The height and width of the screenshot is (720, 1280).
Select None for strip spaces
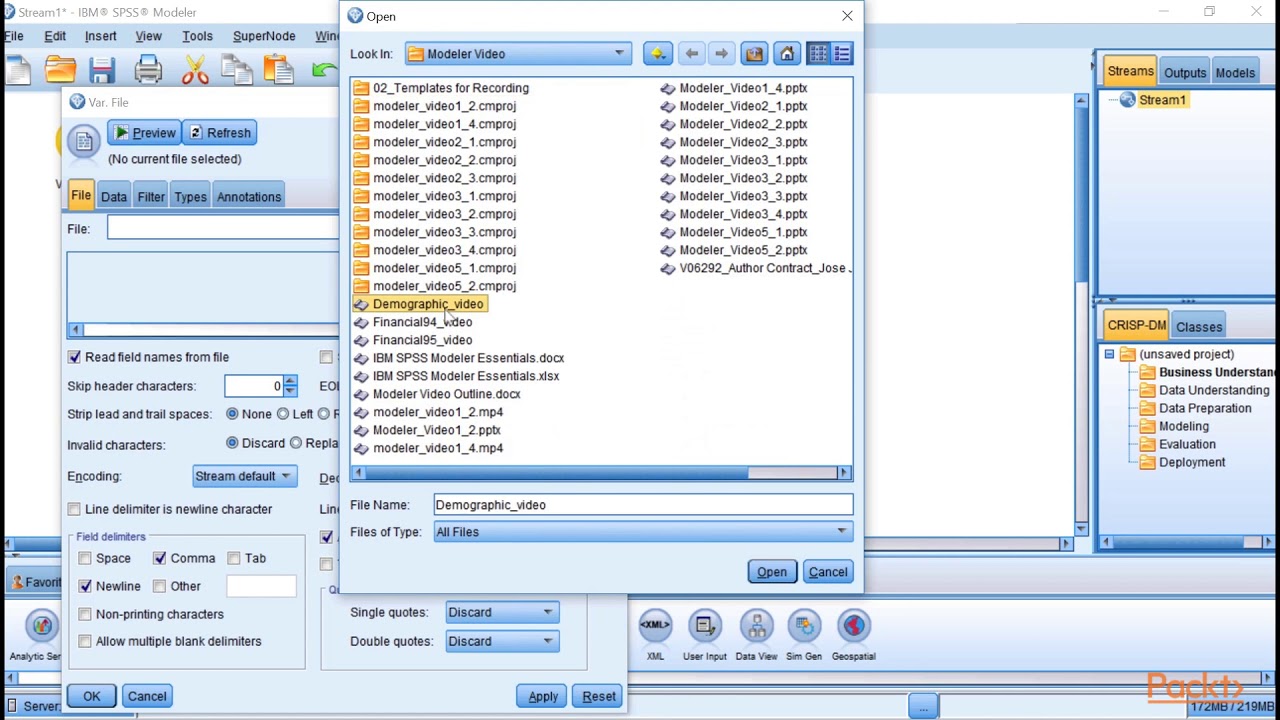(232, 414)
